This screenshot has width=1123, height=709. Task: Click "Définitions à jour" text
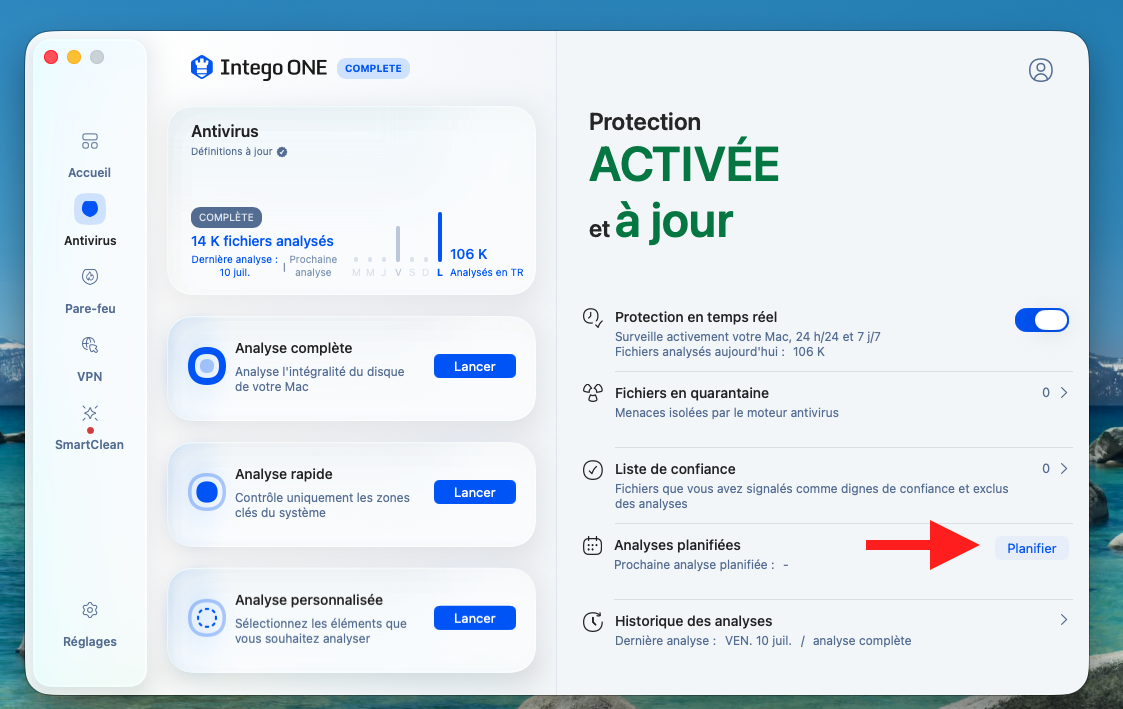coord(231,152)
